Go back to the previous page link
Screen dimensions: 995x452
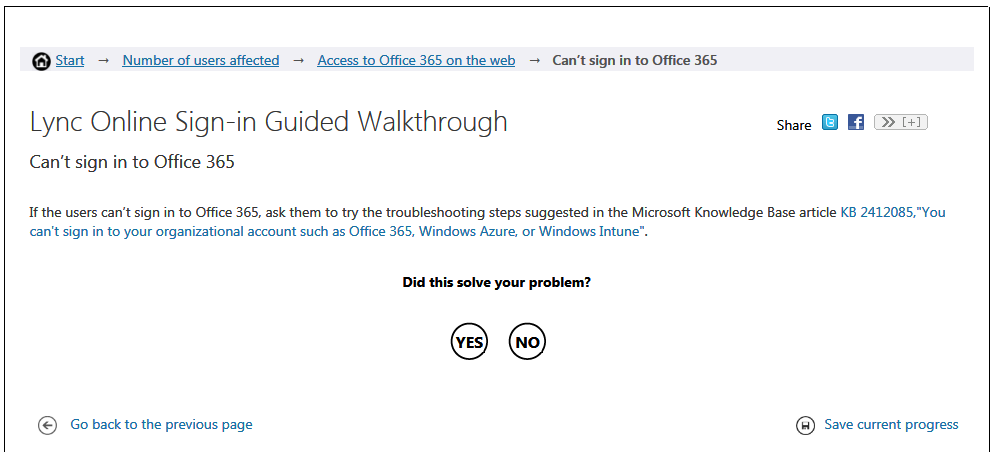point(161,425)
